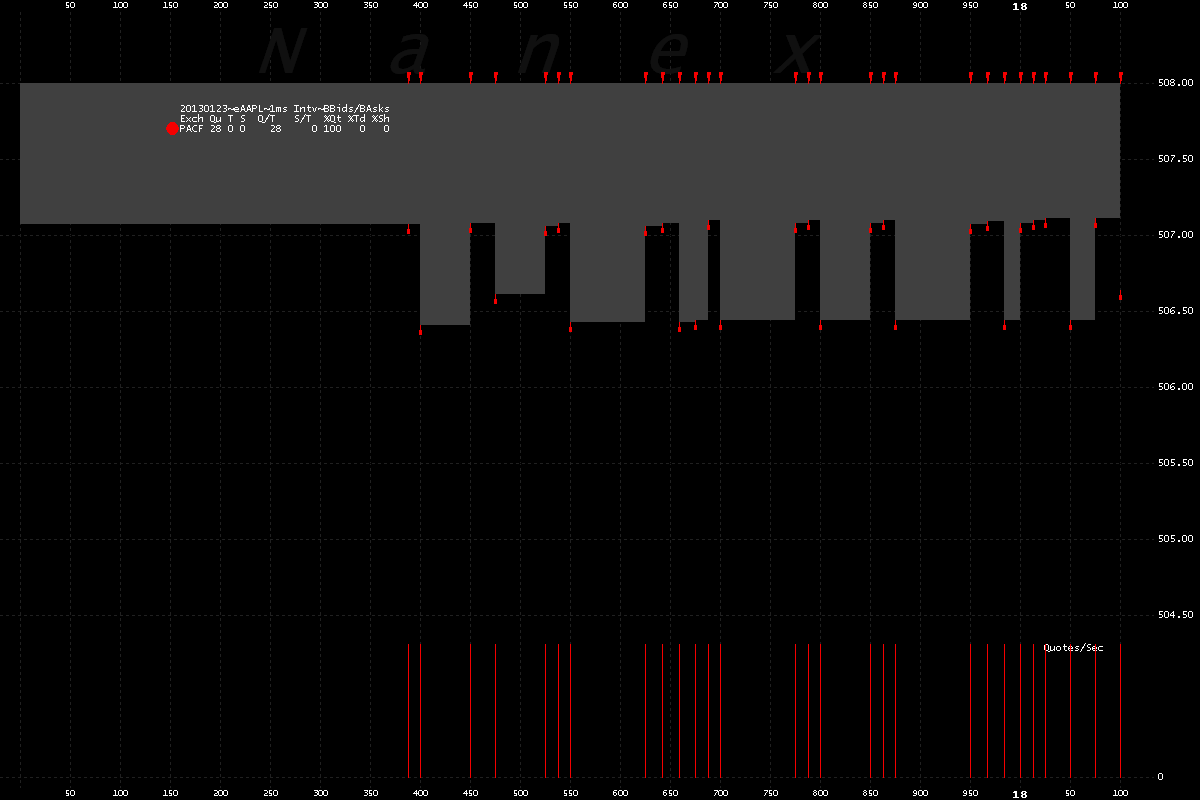Click '500' on the bottom time axis
The image size is (1200, 800).
click(x=520, y=794)
